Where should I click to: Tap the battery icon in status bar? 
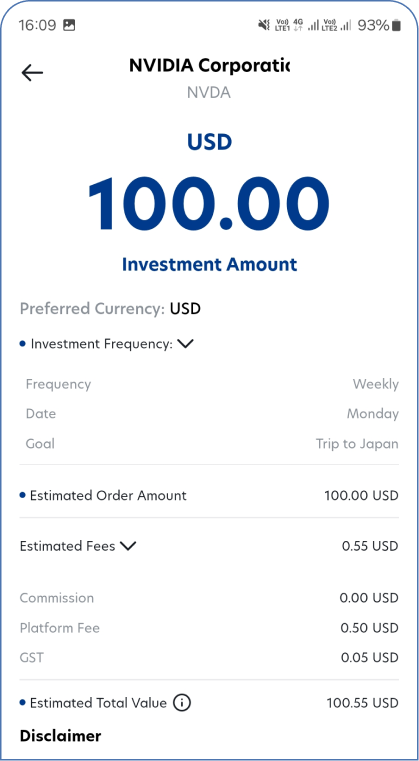(397, 25)
